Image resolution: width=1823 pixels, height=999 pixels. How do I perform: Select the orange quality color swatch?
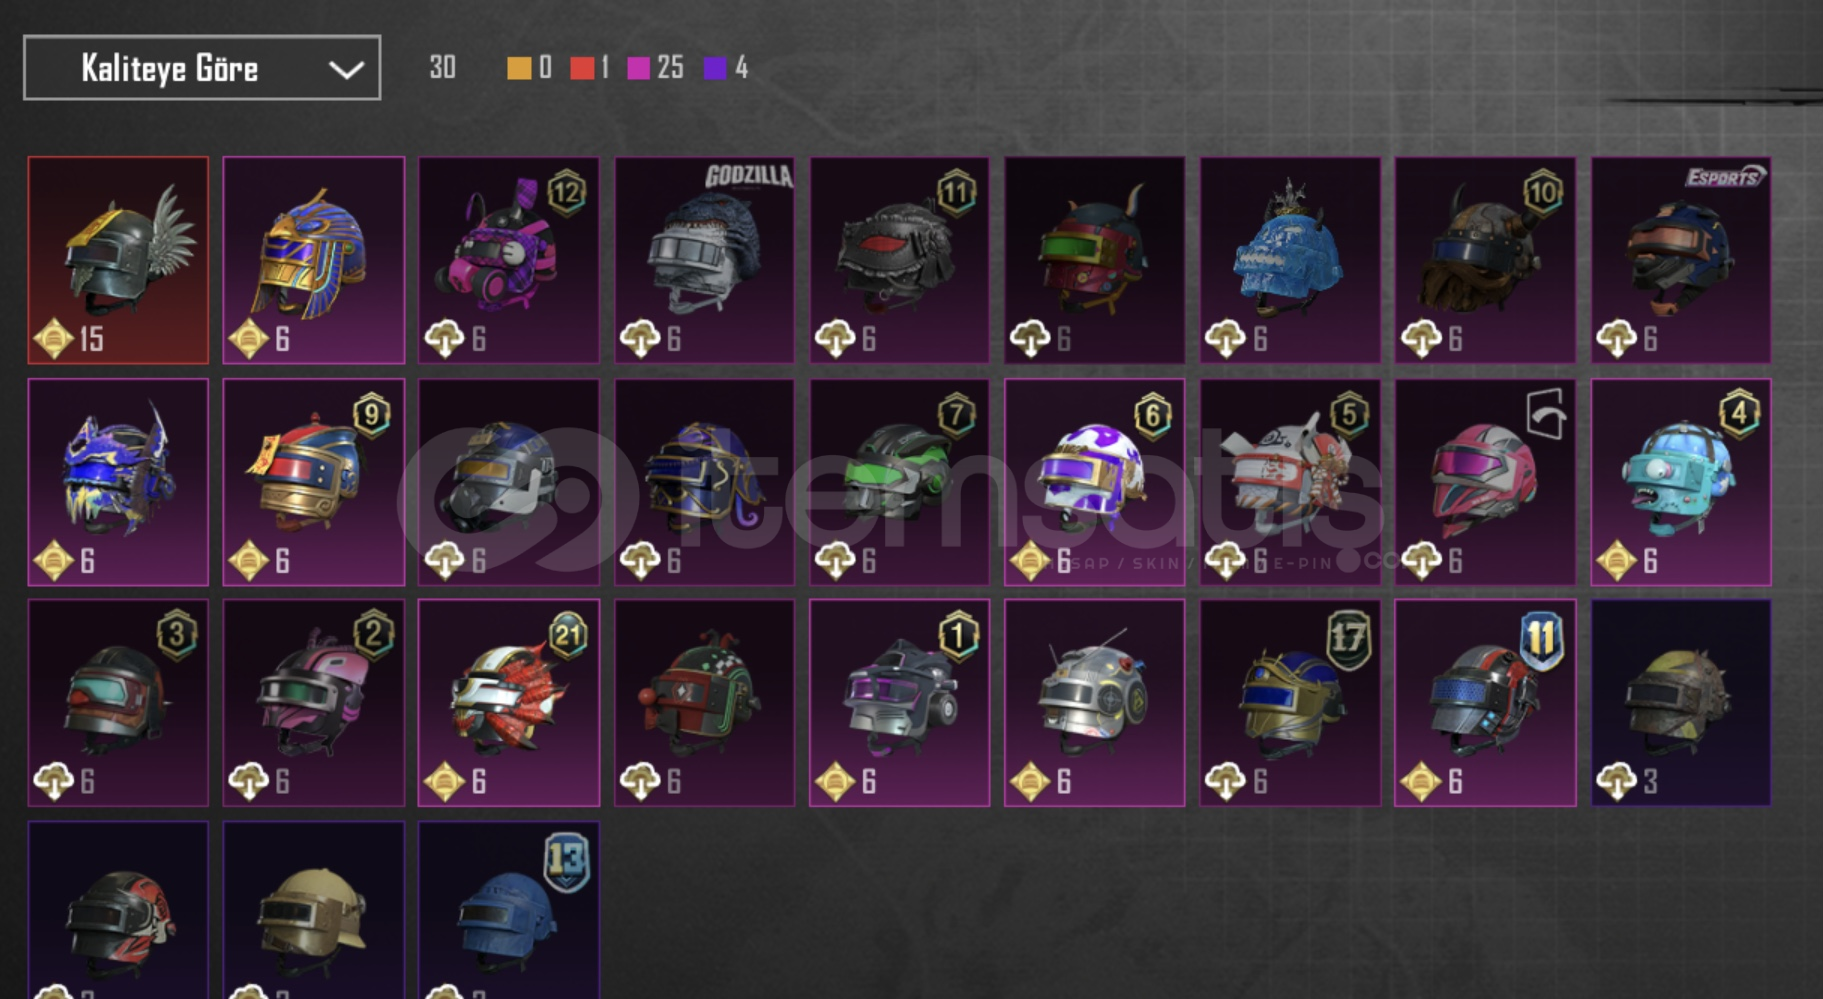pos(519,68)
